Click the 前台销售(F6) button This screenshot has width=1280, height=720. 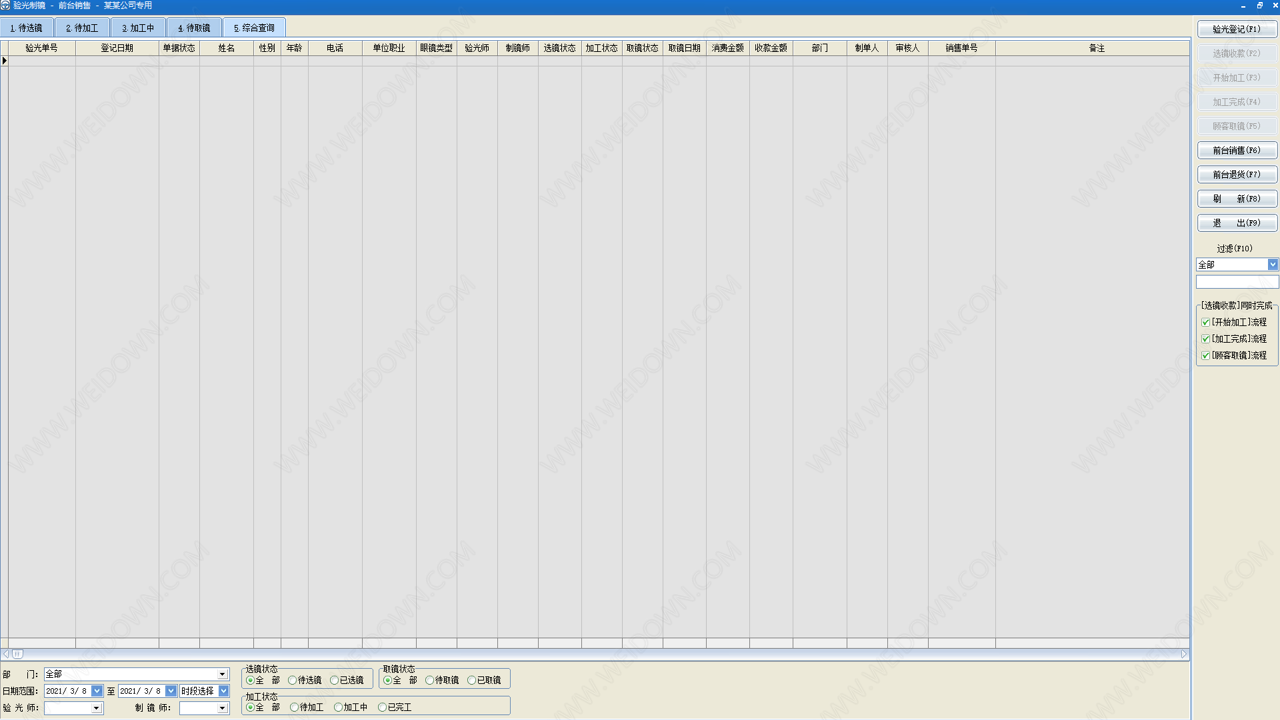1237,151
